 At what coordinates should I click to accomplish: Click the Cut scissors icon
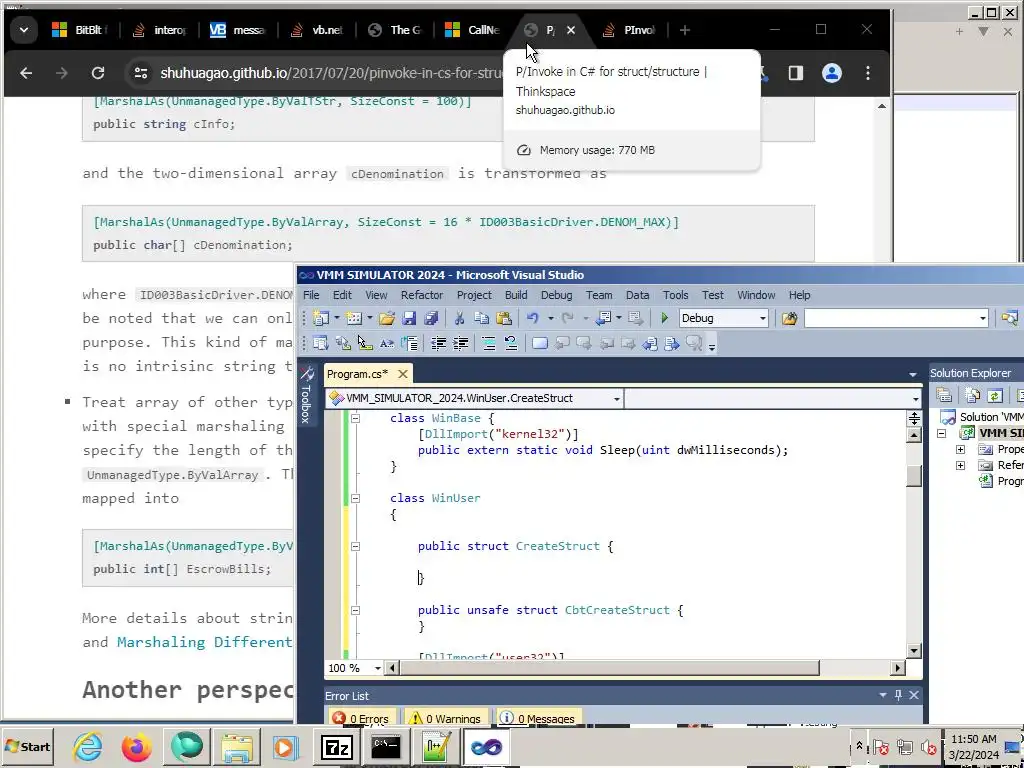[x=459, y=319]
